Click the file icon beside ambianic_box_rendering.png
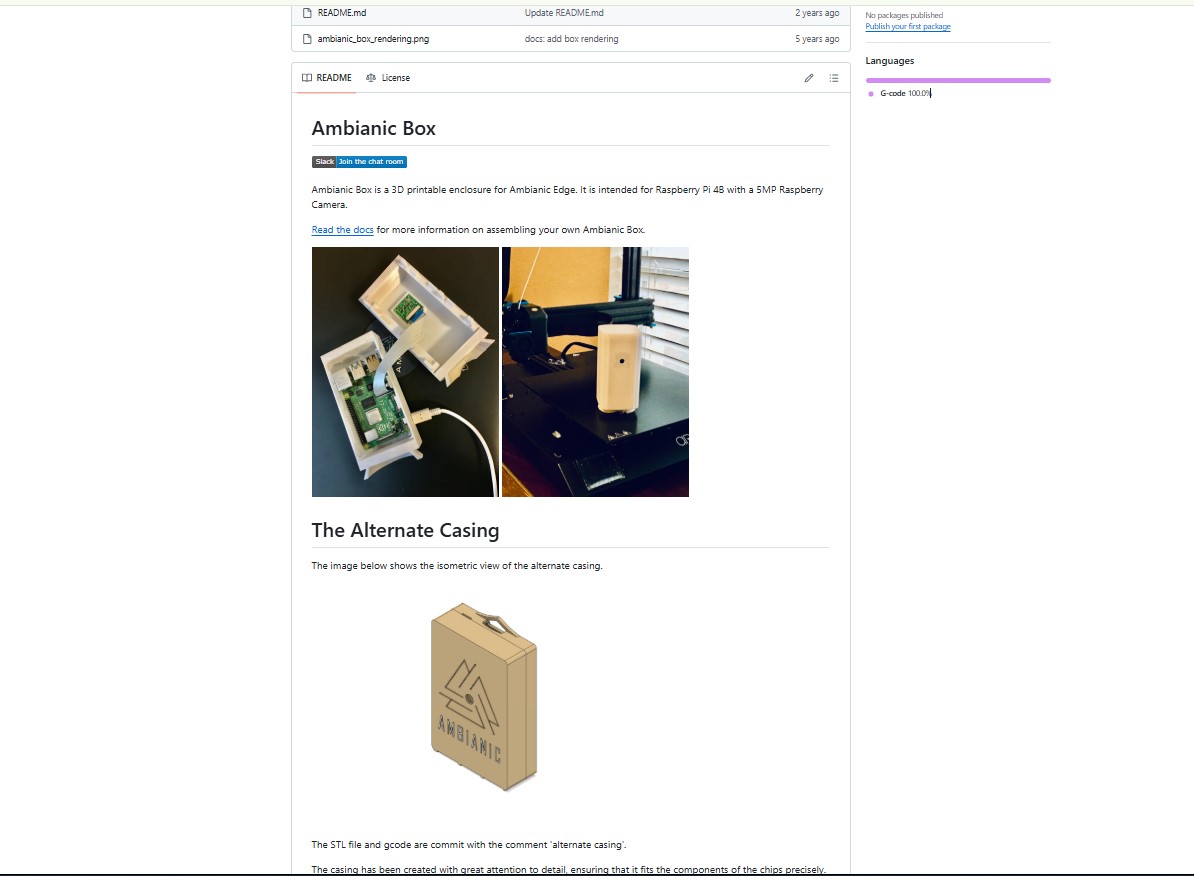 (x=308, y=39)
